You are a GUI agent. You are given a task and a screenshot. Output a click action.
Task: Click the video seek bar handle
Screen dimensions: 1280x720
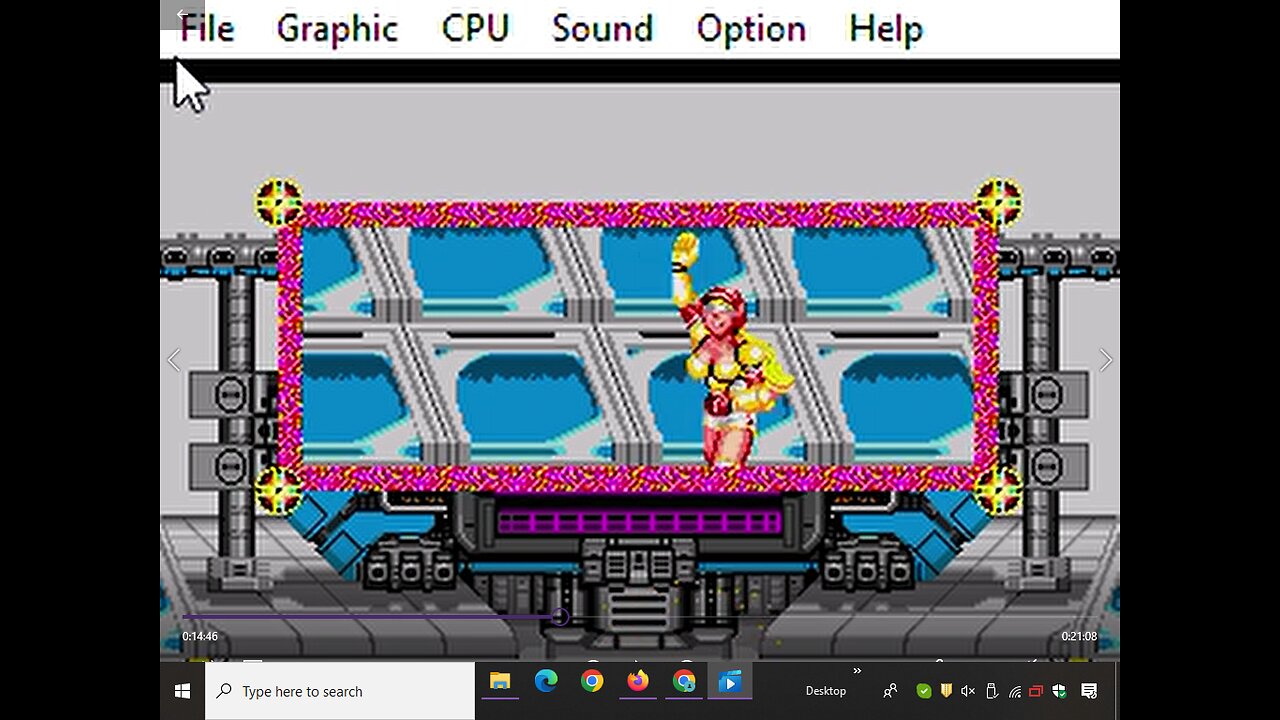pyautogui.click(x=560, y=617)
